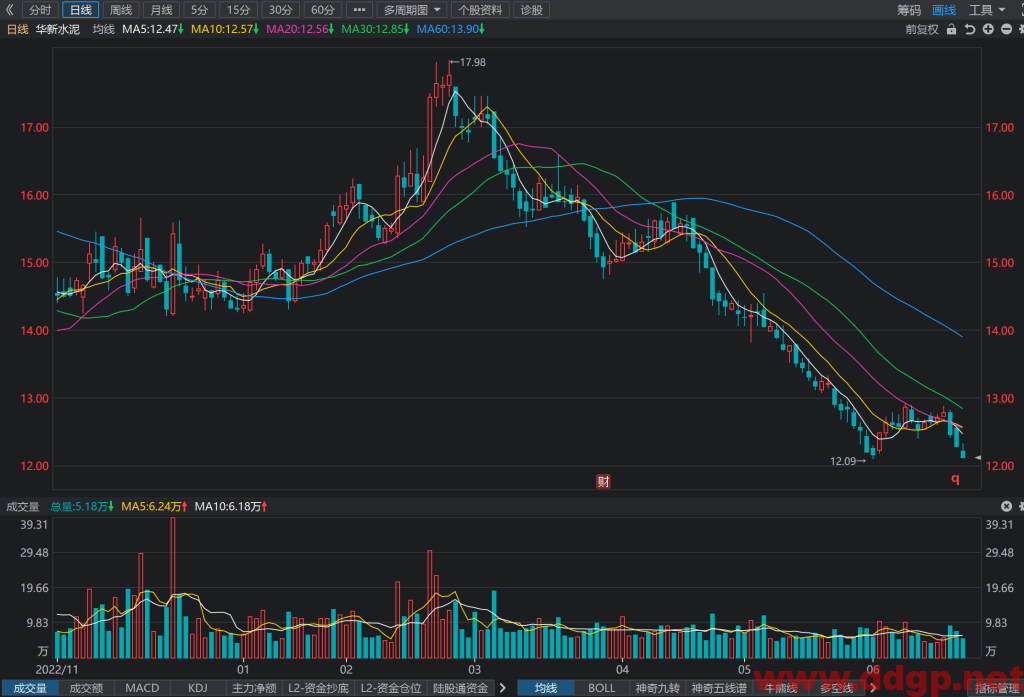Click the 日线 label beside stock name
This screenshot has height=697, width=1024.
click(18, 29)
